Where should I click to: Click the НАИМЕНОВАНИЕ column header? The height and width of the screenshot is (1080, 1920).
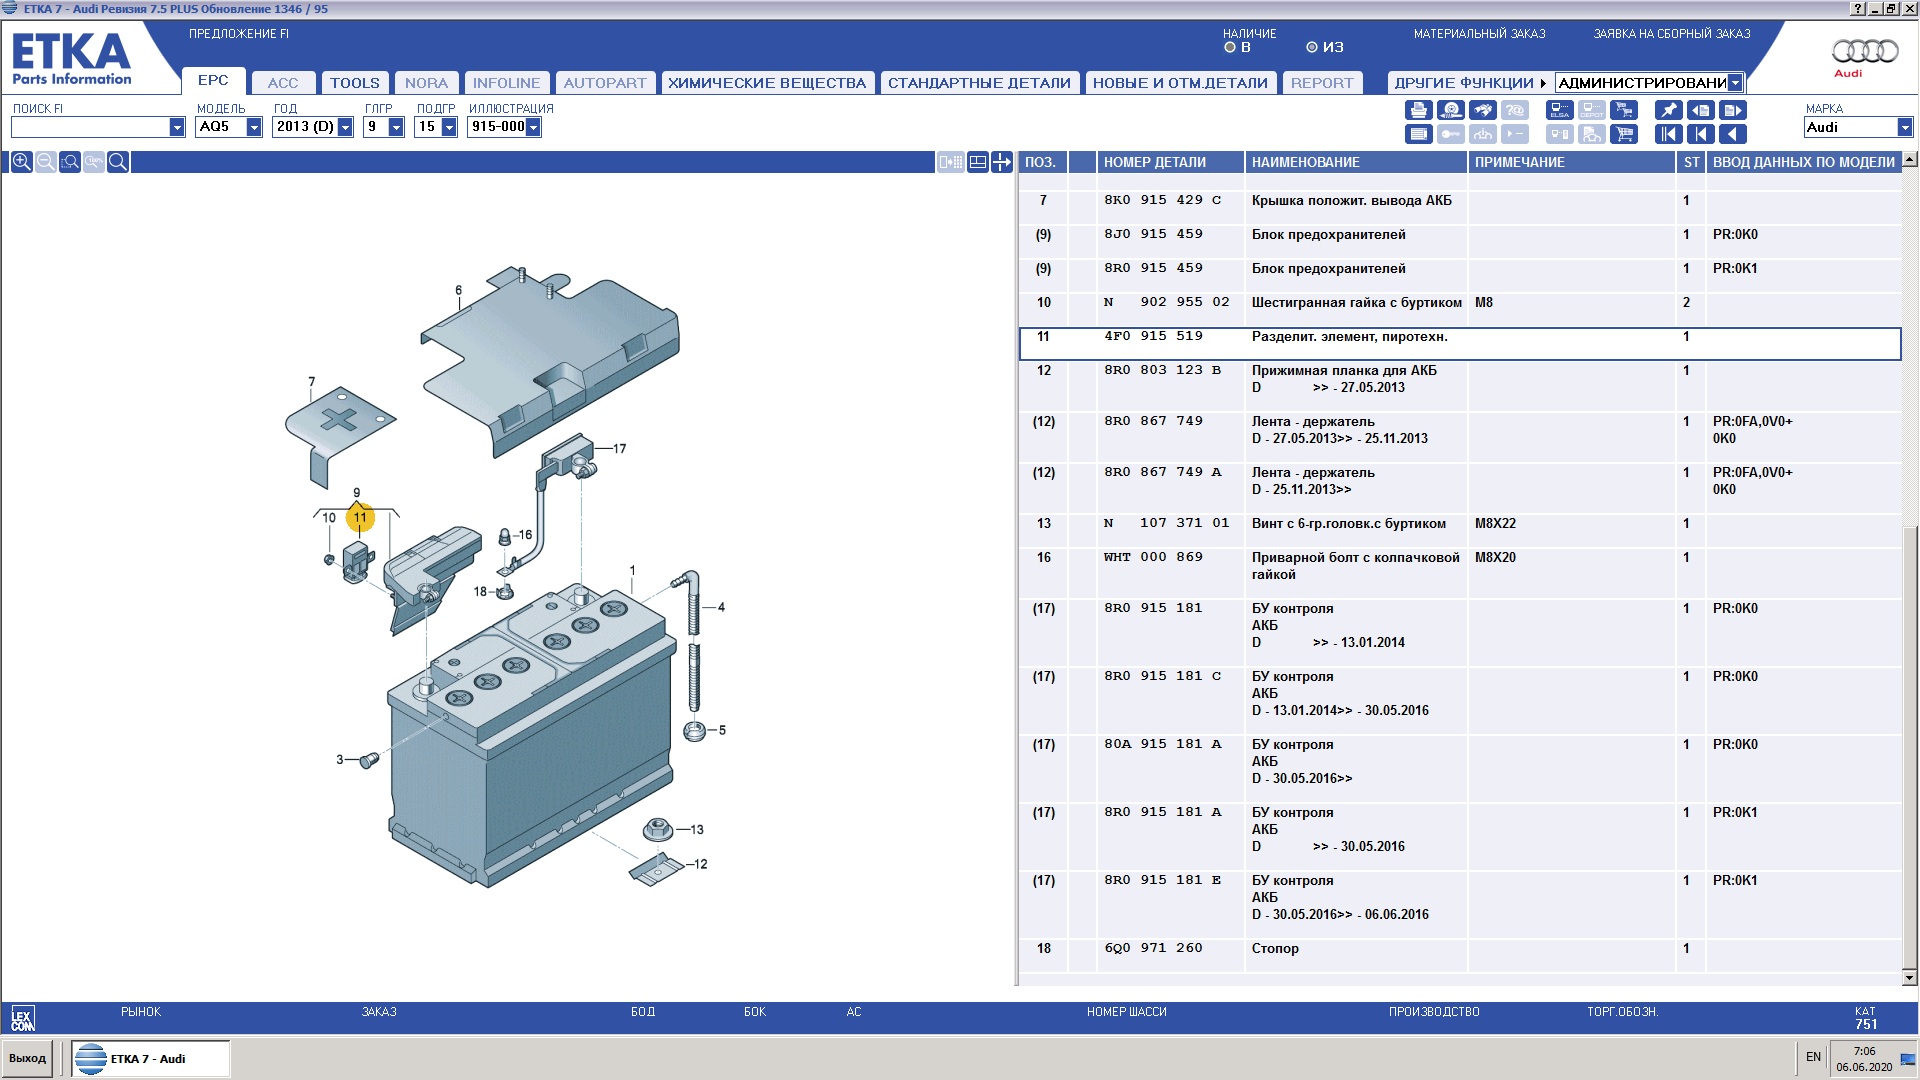click(x=1357, y=162)
